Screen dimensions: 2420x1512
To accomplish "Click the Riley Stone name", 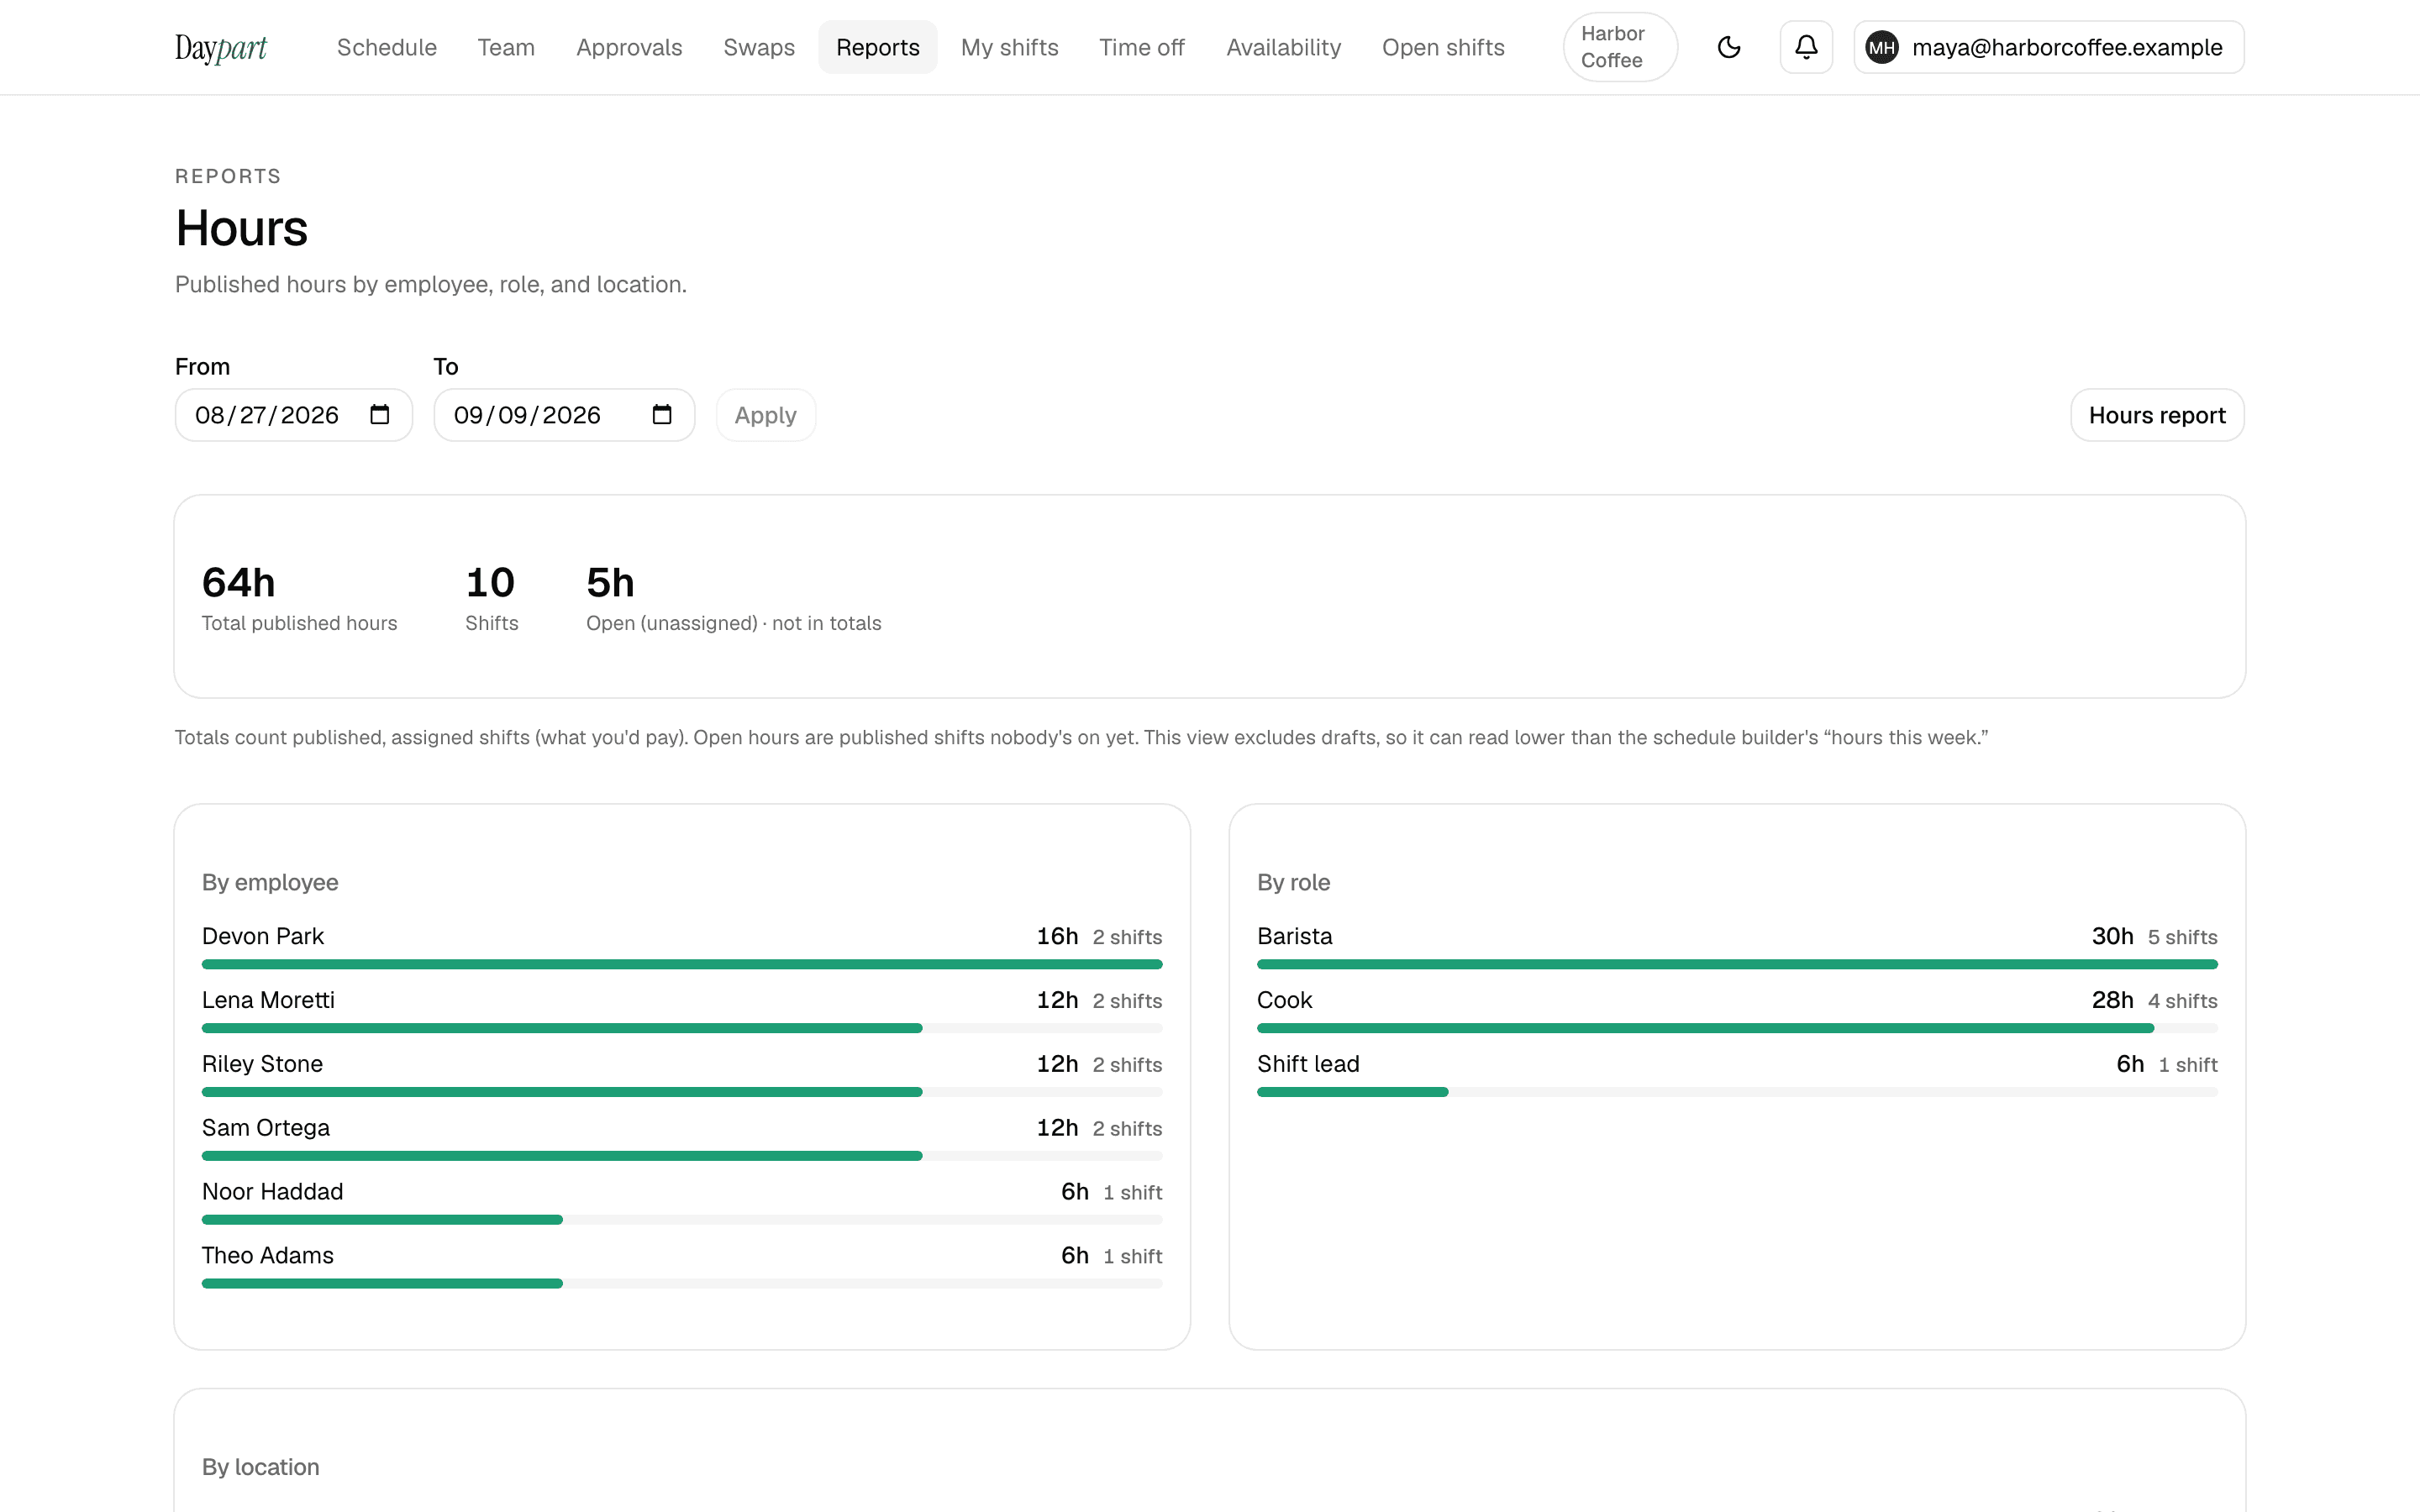I will 262,1064.
